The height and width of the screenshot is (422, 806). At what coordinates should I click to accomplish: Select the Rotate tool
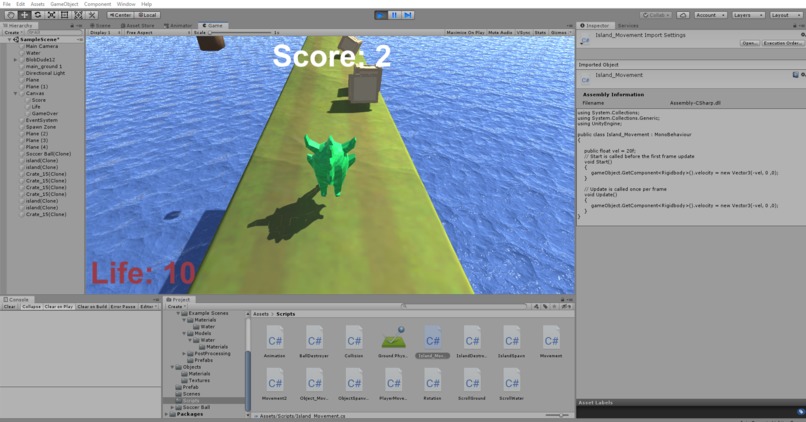coord(38,15)
